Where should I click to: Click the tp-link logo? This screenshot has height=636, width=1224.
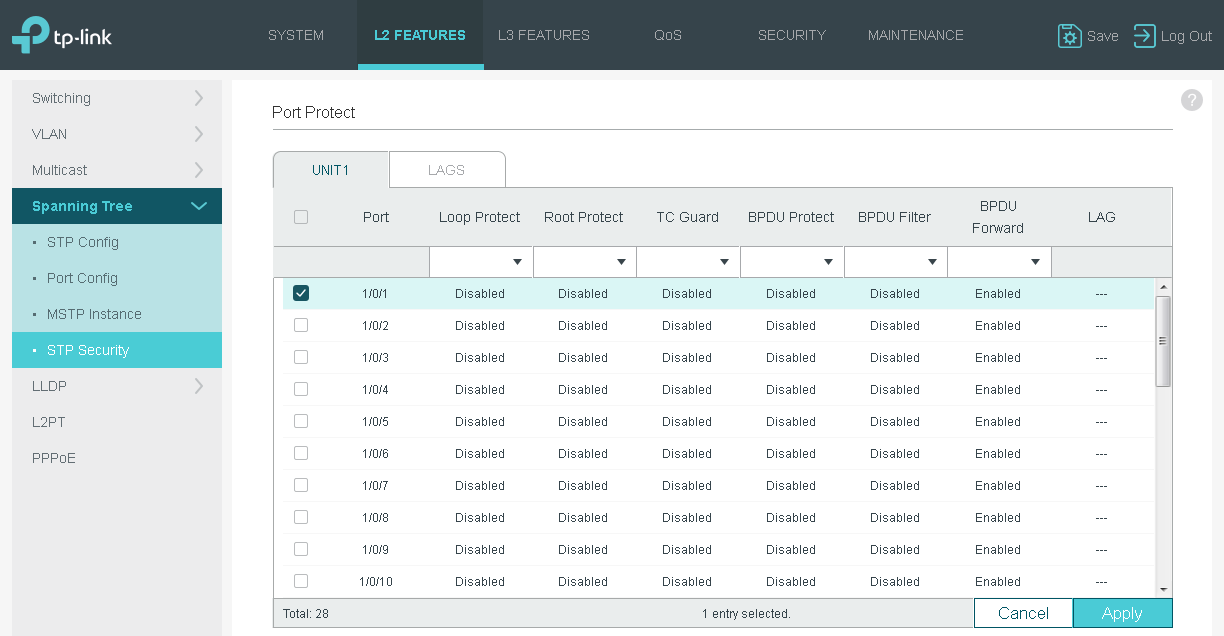point(62,35)
